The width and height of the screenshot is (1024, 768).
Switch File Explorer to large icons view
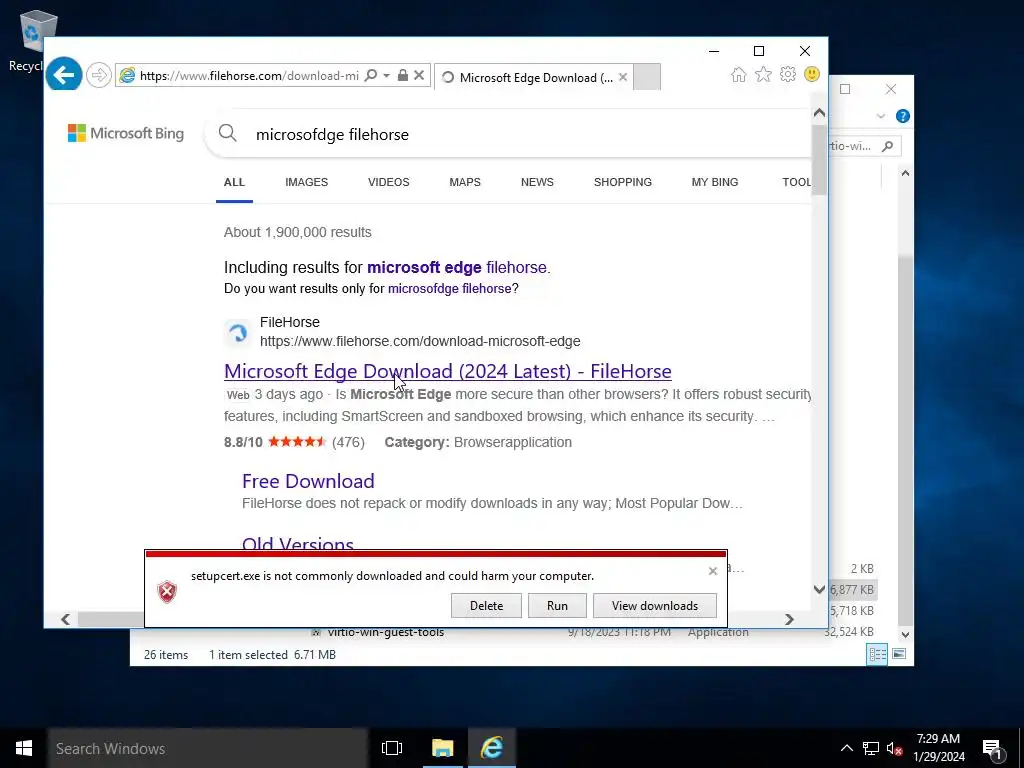[899, 654]
